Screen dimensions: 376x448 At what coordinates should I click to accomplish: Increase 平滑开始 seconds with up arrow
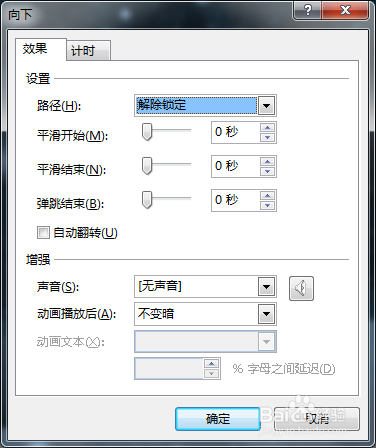[x=267, y=128]
